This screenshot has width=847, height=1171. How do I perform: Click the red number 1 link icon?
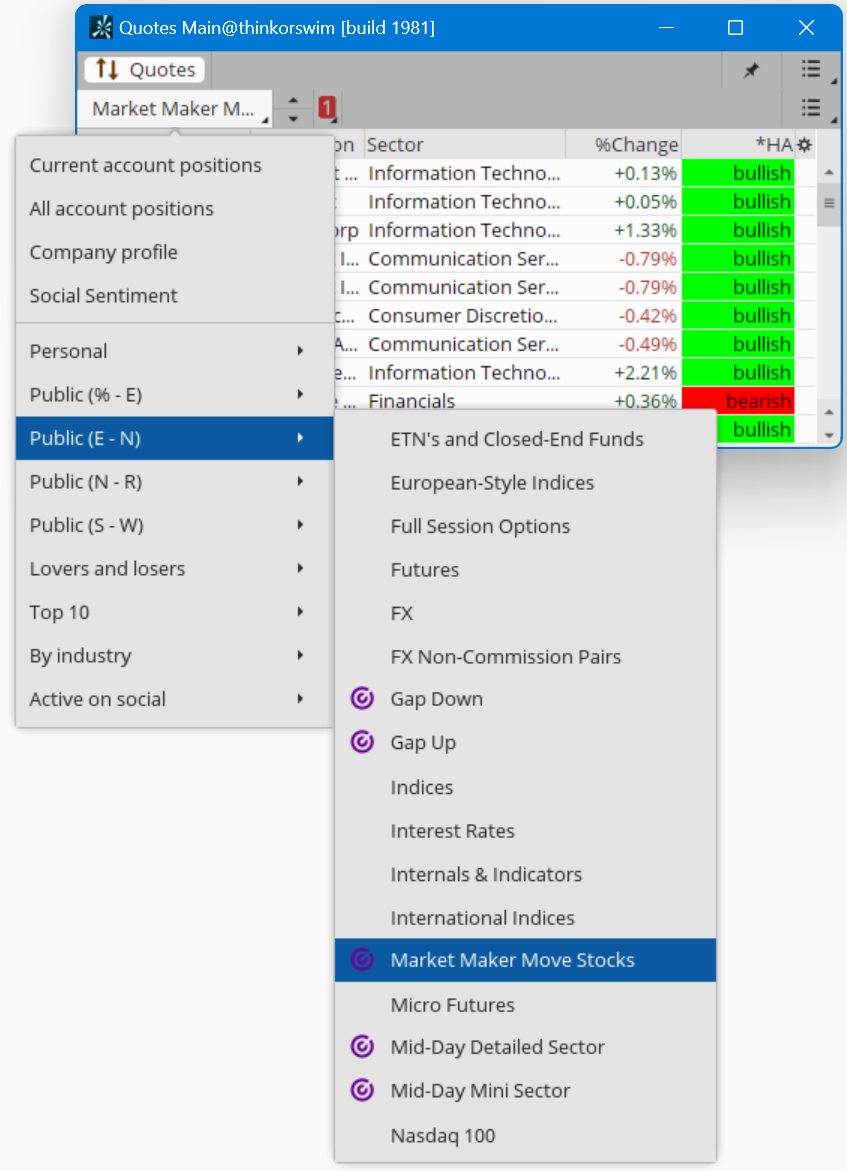pos(326,108)
